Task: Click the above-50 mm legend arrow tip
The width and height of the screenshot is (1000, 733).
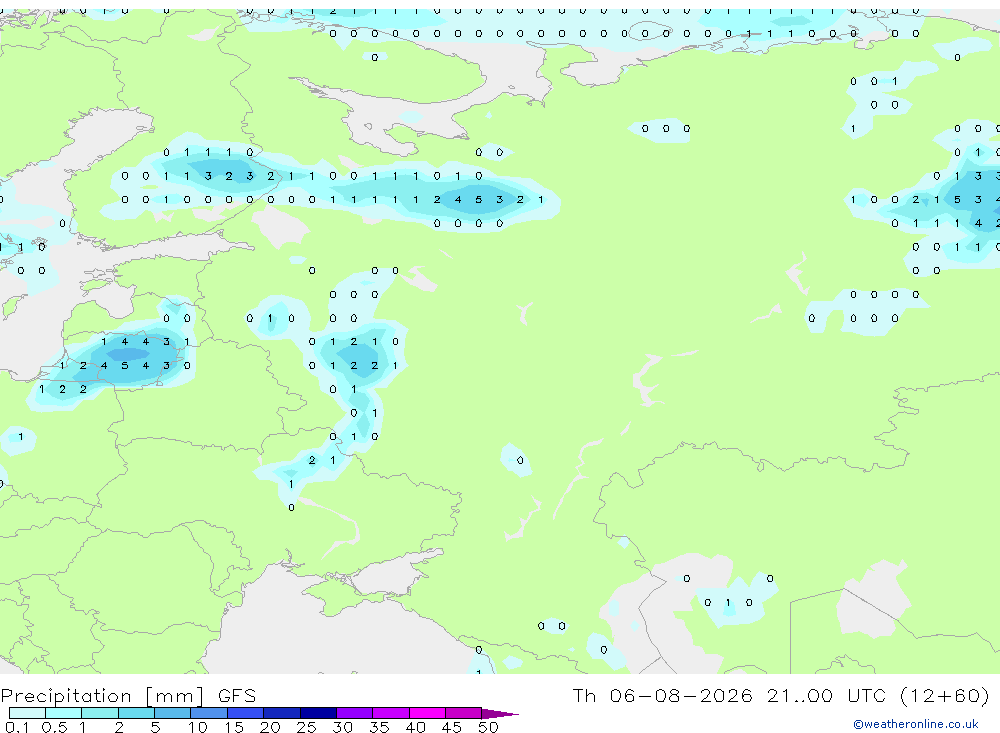Action: pyautogui.click(x=500, y=713)
